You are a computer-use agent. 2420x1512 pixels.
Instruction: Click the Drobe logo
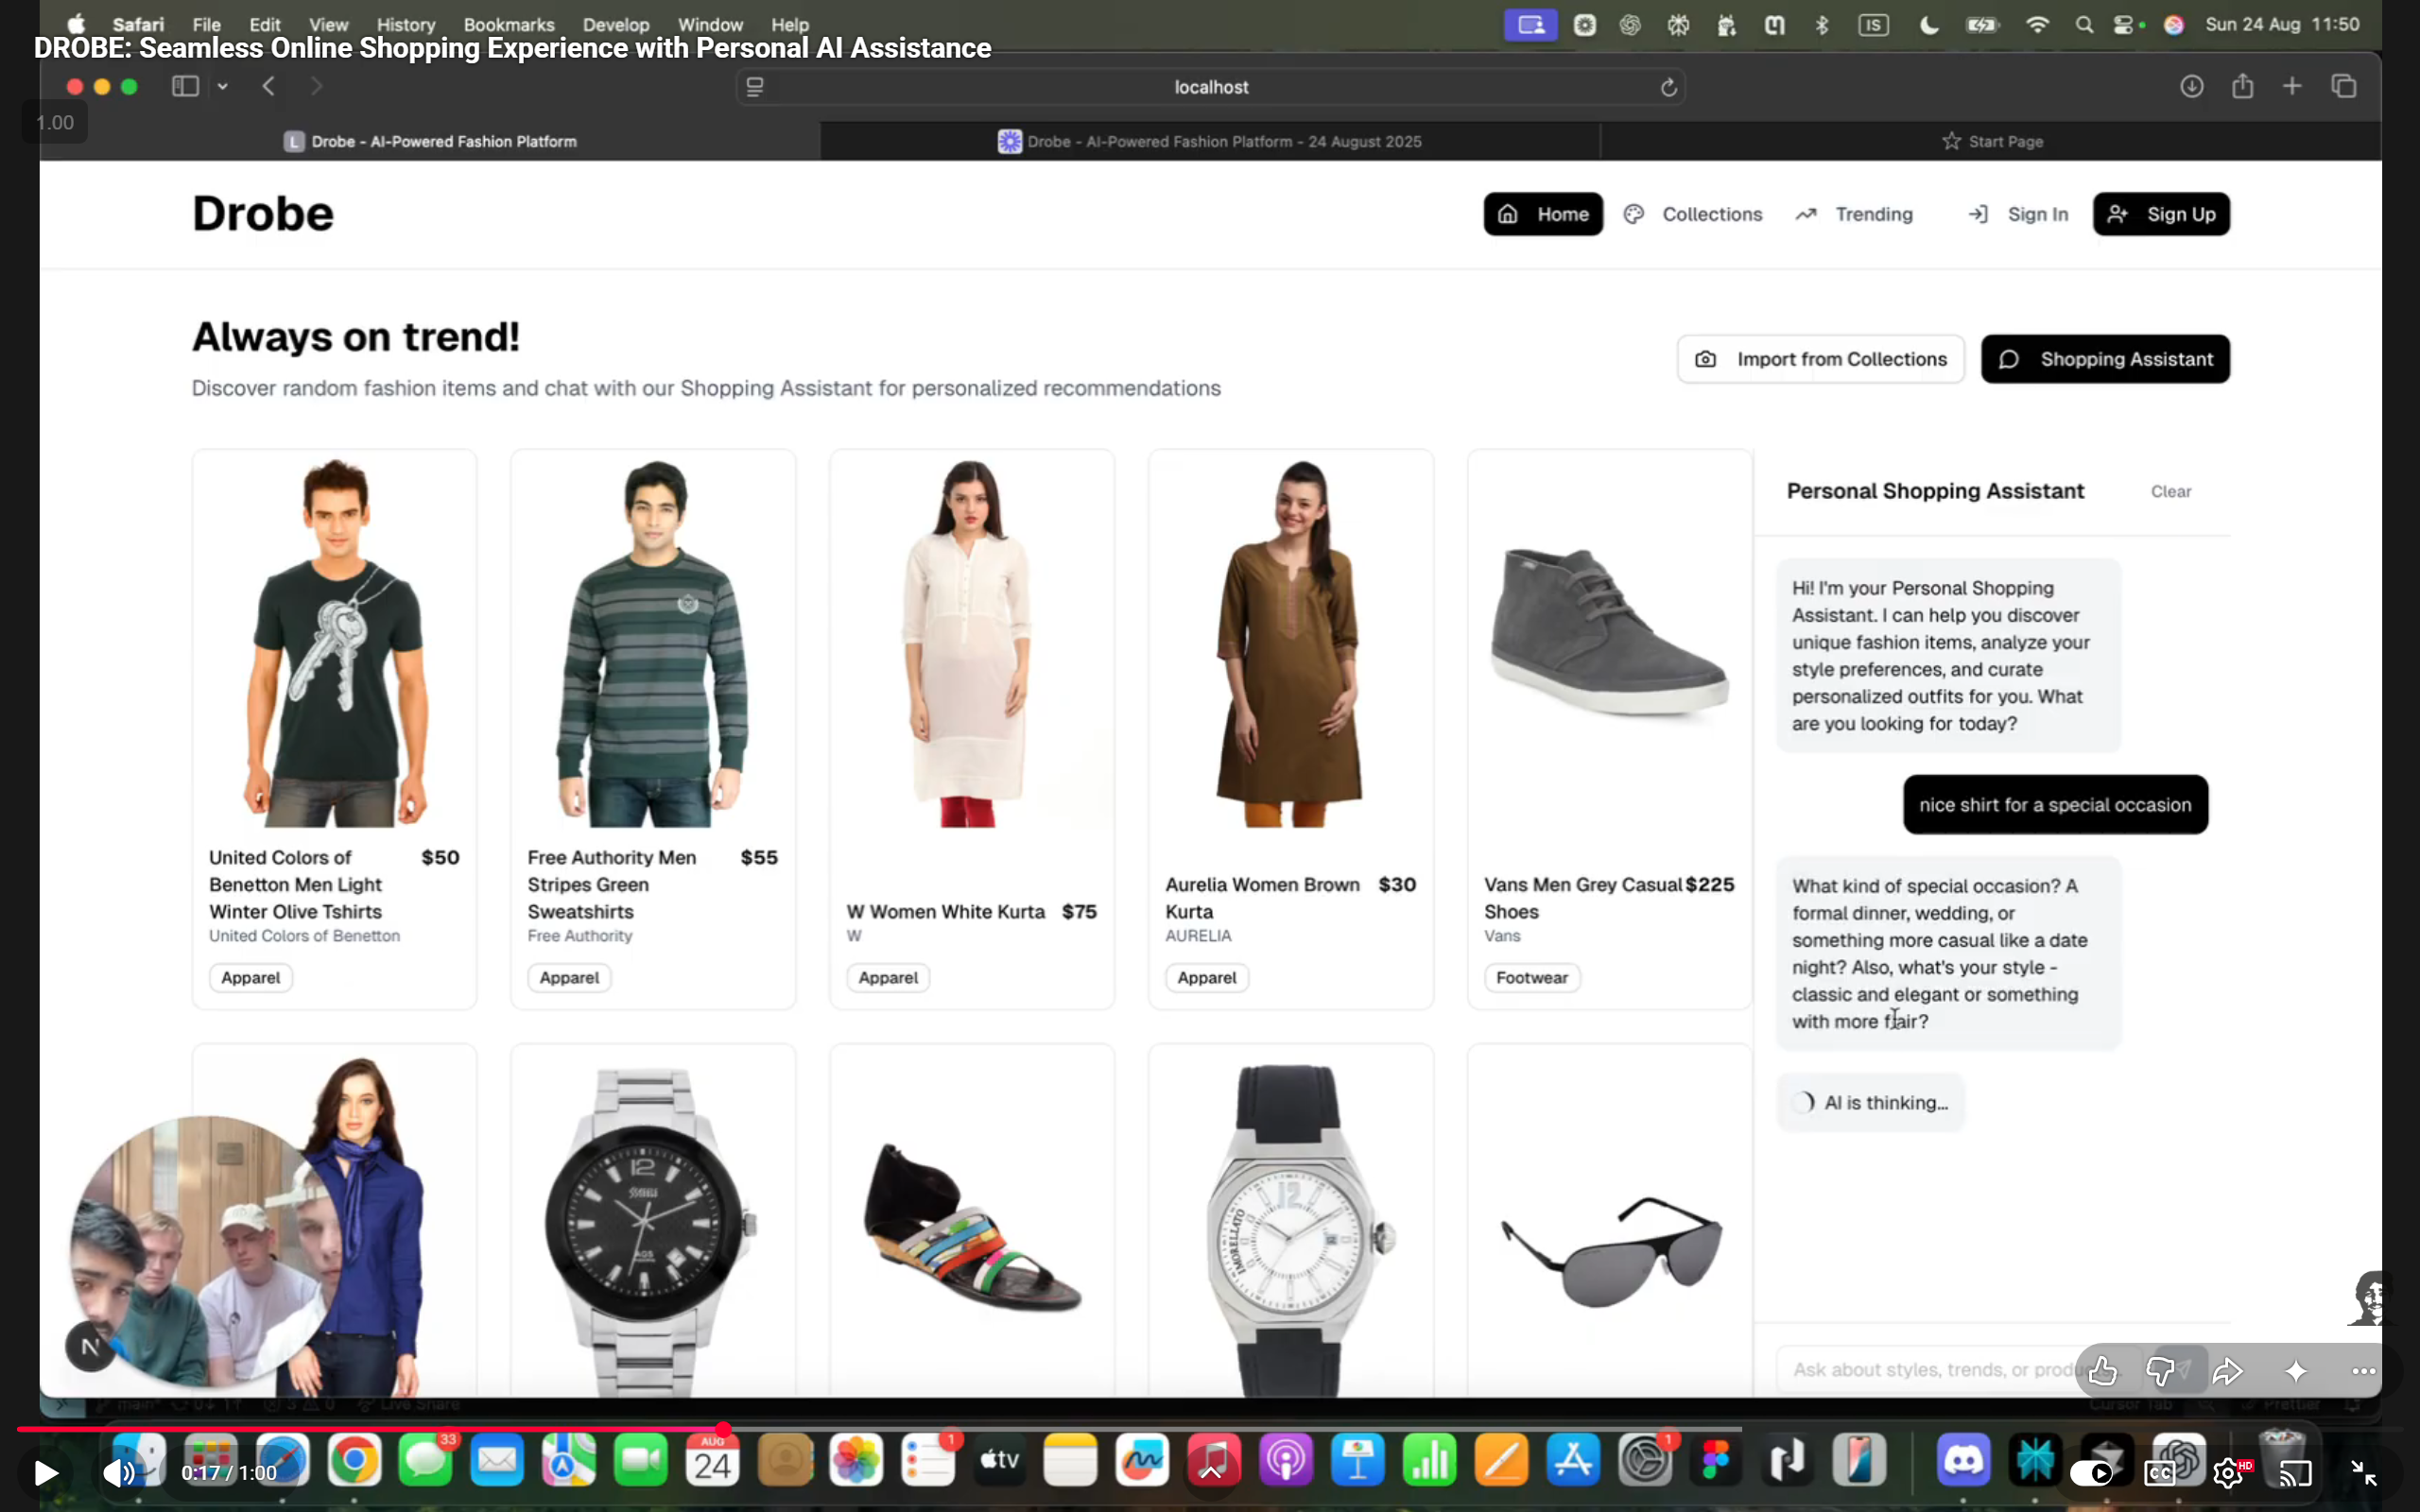[x=263, y=213]
